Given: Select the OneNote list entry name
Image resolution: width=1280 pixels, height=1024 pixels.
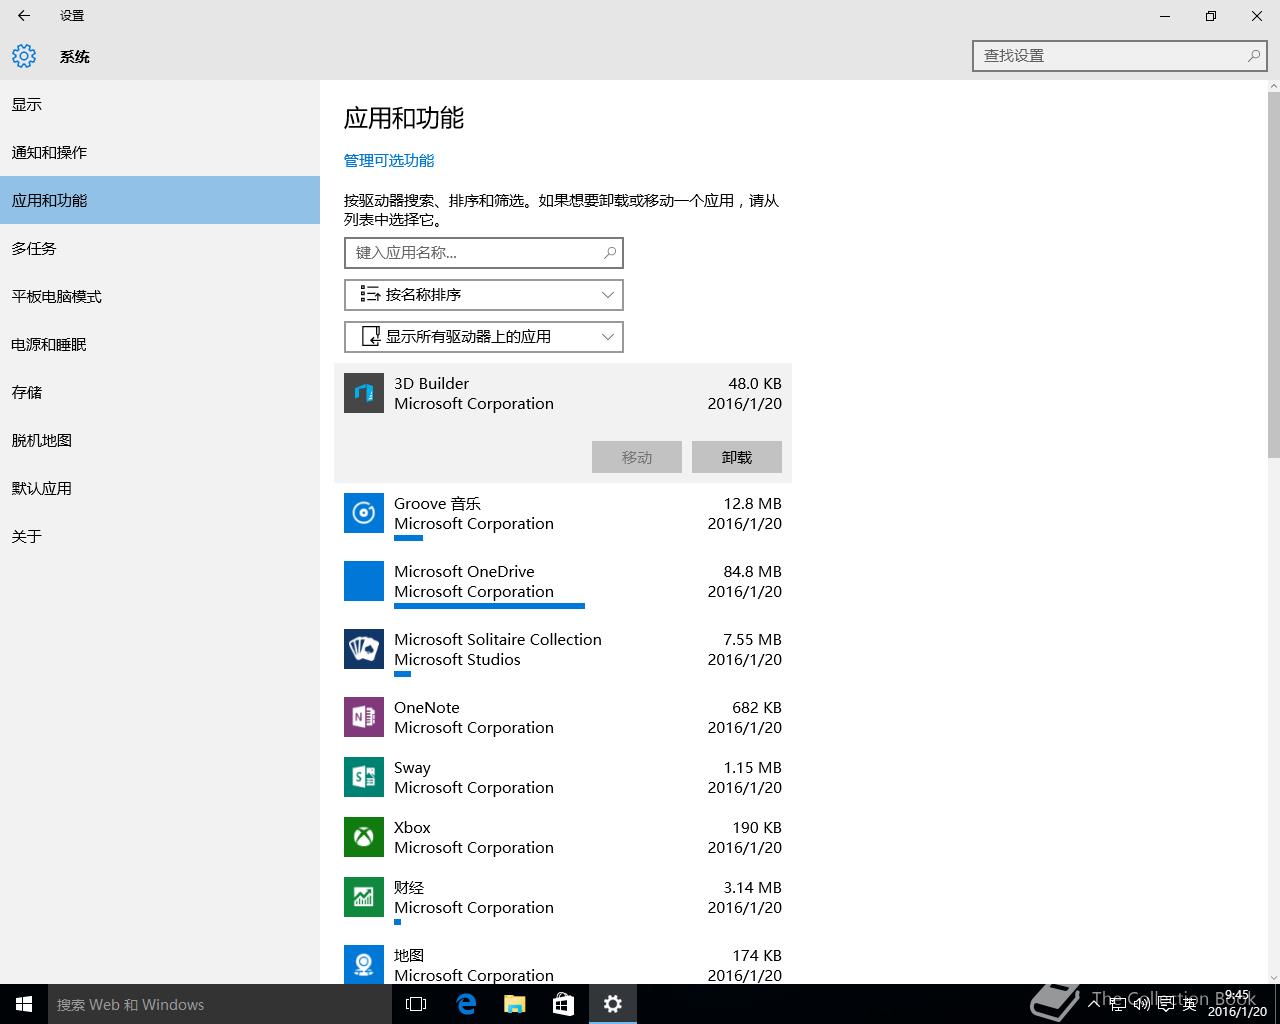Looking at the screenshot, I should click(427, 708).
